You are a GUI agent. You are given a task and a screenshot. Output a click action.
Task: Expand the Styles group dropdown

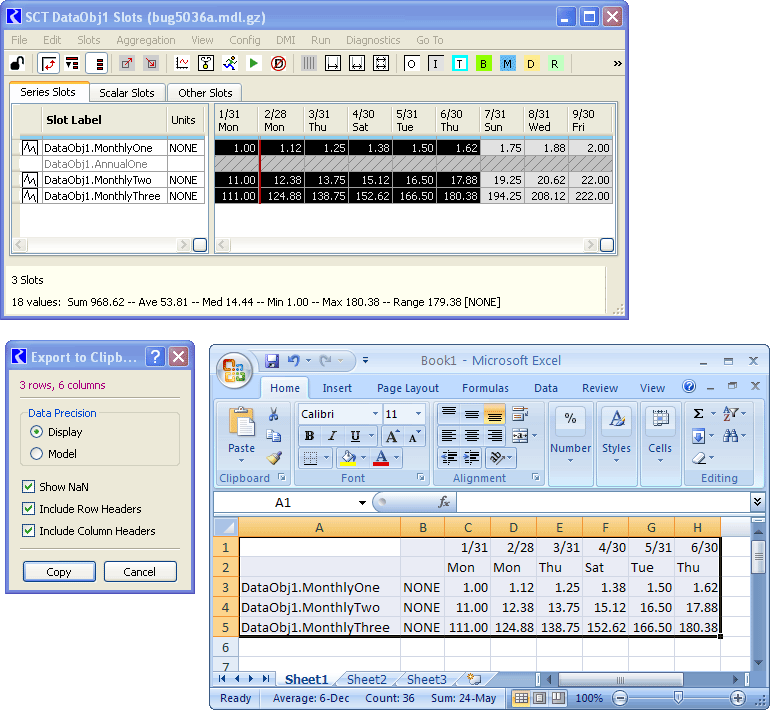pos(616,461)
